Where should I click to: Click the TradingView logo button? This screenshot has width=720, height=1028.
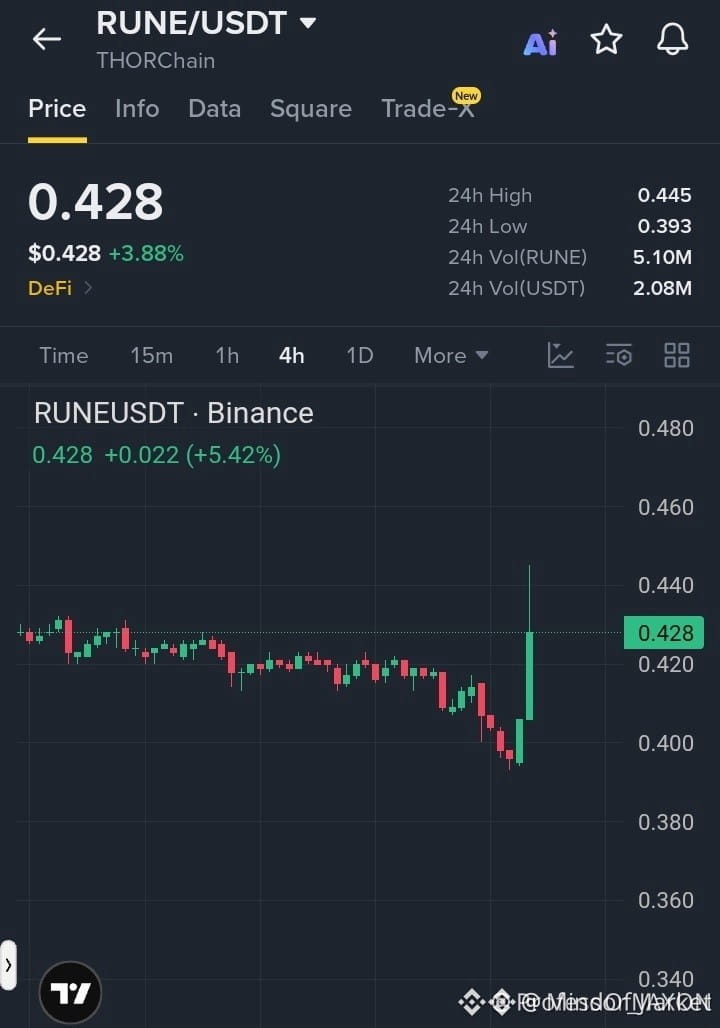click(70, 993)
